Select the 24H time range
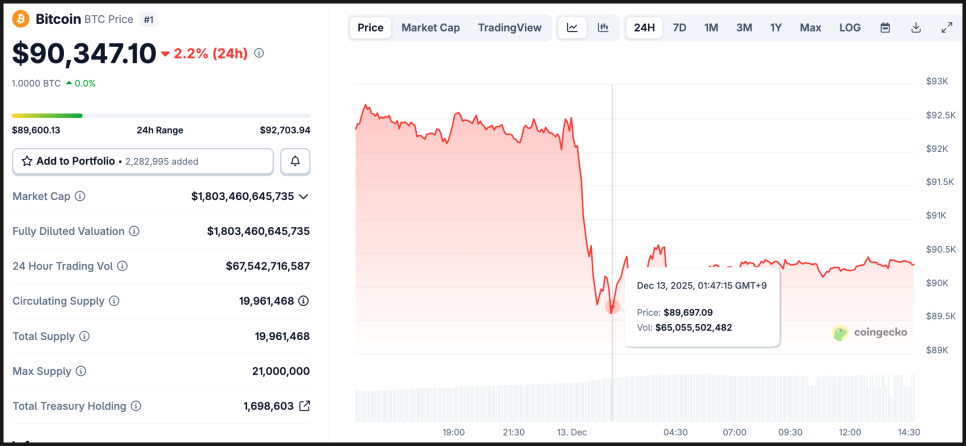Viewport: 966px width, 446px height. click(x=645, y=28)
